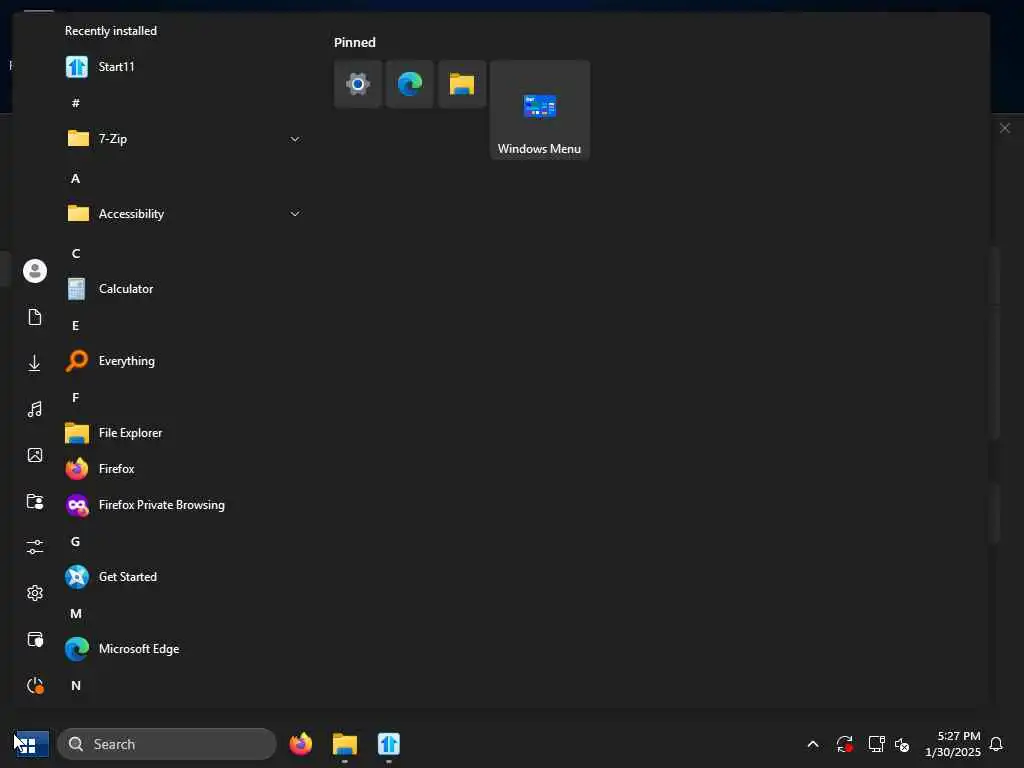This screenshot has width=1024, height=768.
Task: Open Pictures from the sidebar
Action: pos(35,455)
